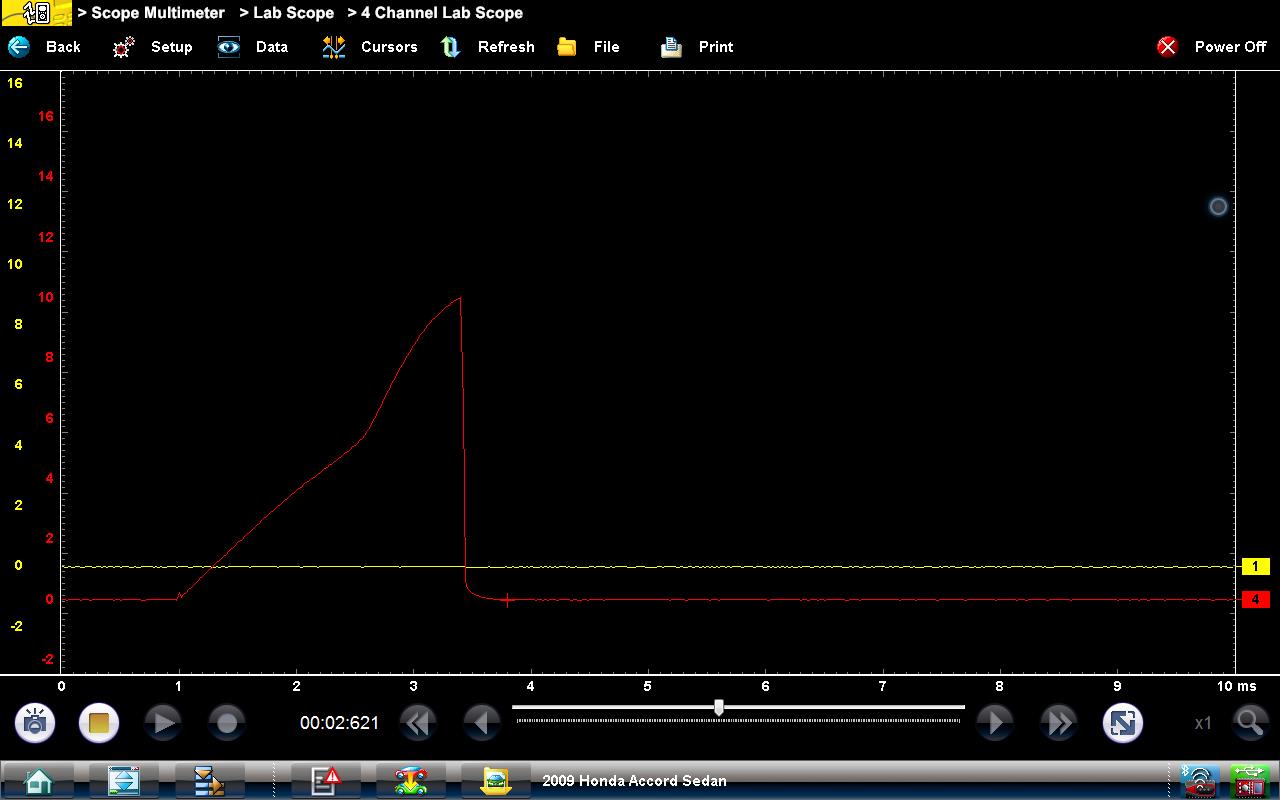Image resolution: width=1280 pixels, height=800 pixels.
Task: Click the yellow scope multimeter icon in the breadcrumb
Action: point(36,13)
